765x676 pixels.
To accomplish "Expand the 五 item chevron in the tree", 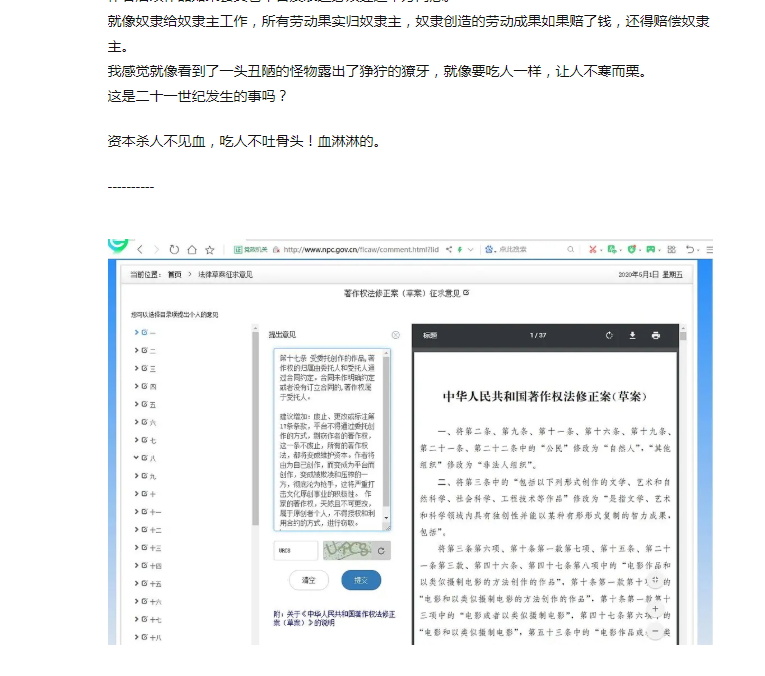I will click(x=137, y=404).
